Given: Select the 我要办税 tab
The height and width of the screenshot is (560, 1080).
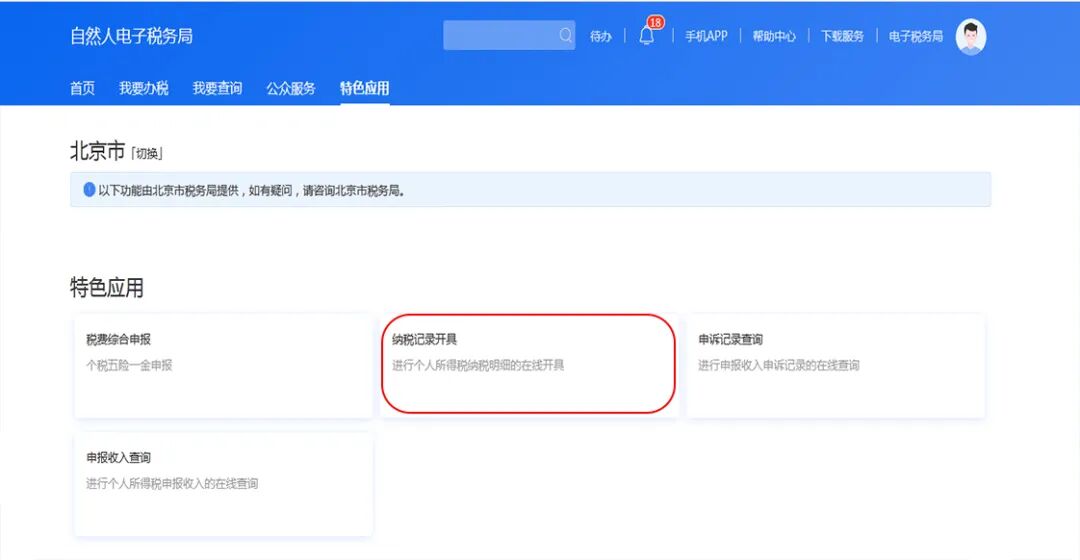Looking at the screenshot, I should click(x=144, y=88).
